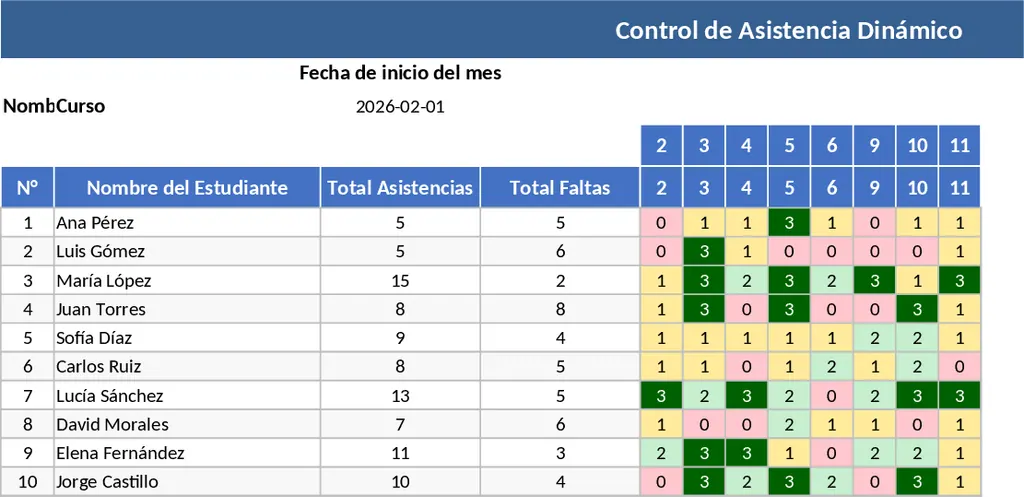Select the 'Nº' header cell
This screenshot has width=1024, height=497.
click(x=28, y=187)
